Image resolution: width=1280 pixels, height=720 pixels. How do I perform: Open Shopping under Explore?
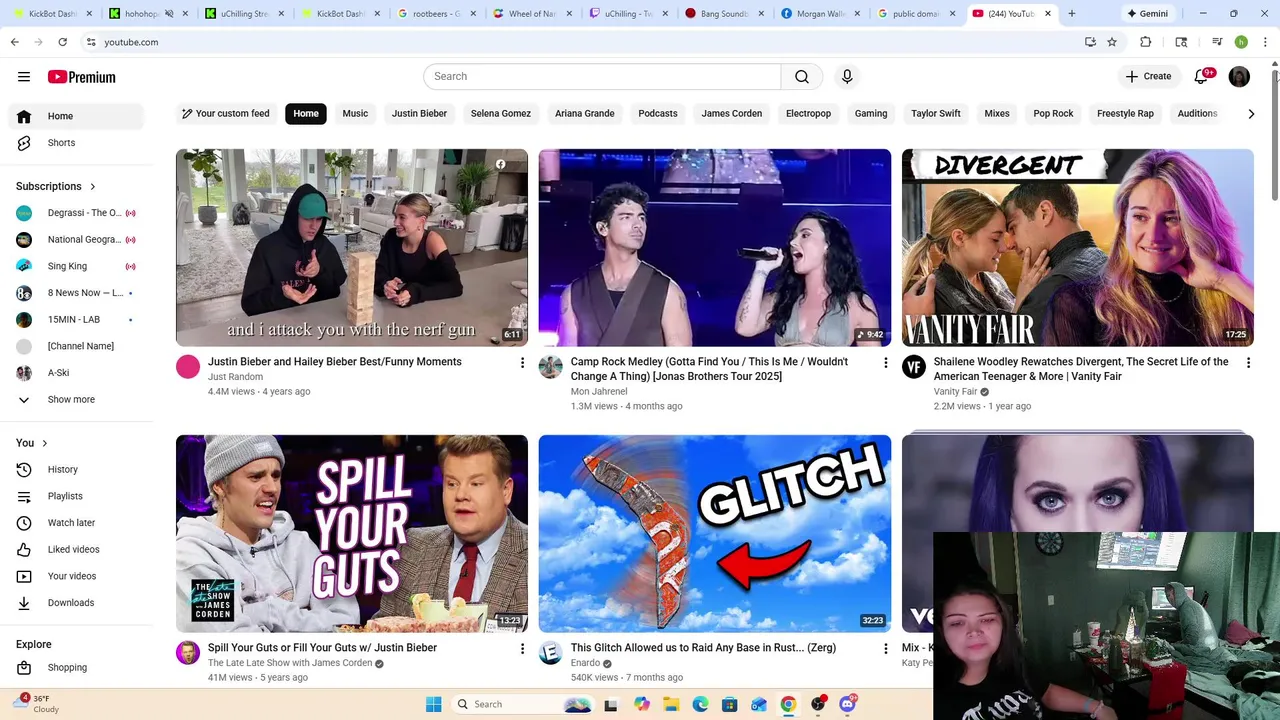click(x=78, y=668)
